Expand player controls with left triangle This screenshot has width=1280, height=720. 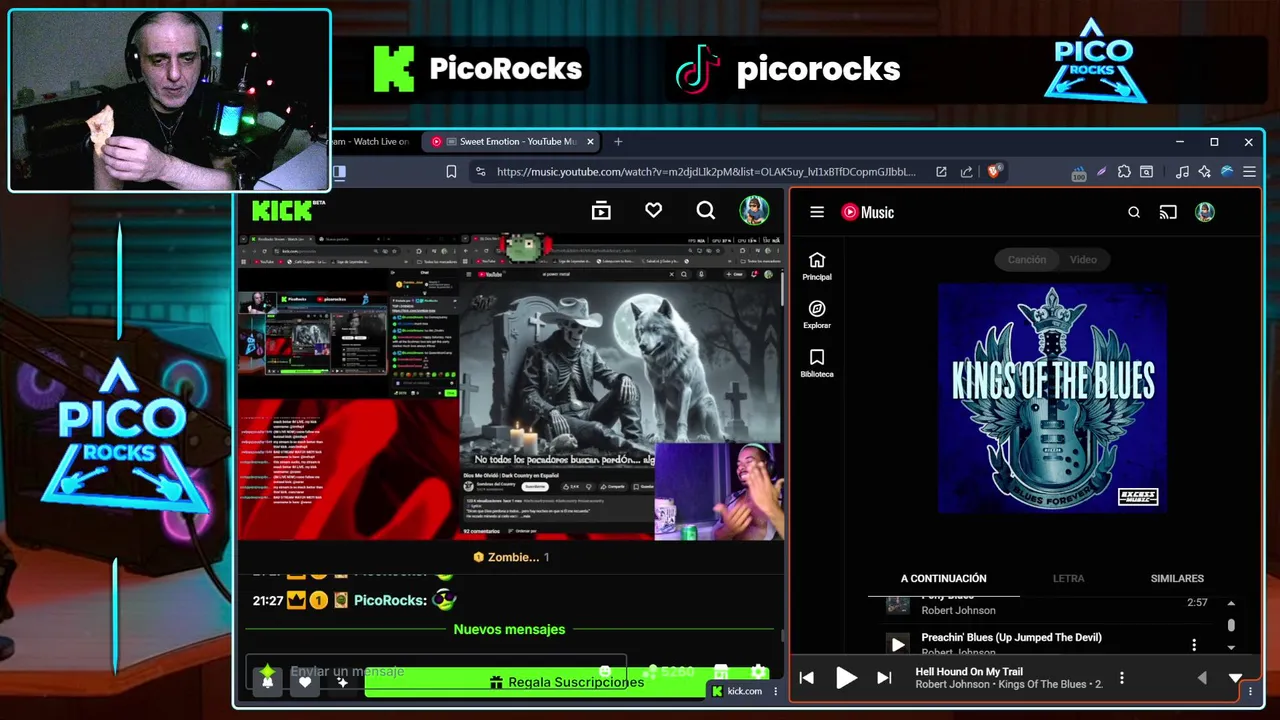(1202, 678)
